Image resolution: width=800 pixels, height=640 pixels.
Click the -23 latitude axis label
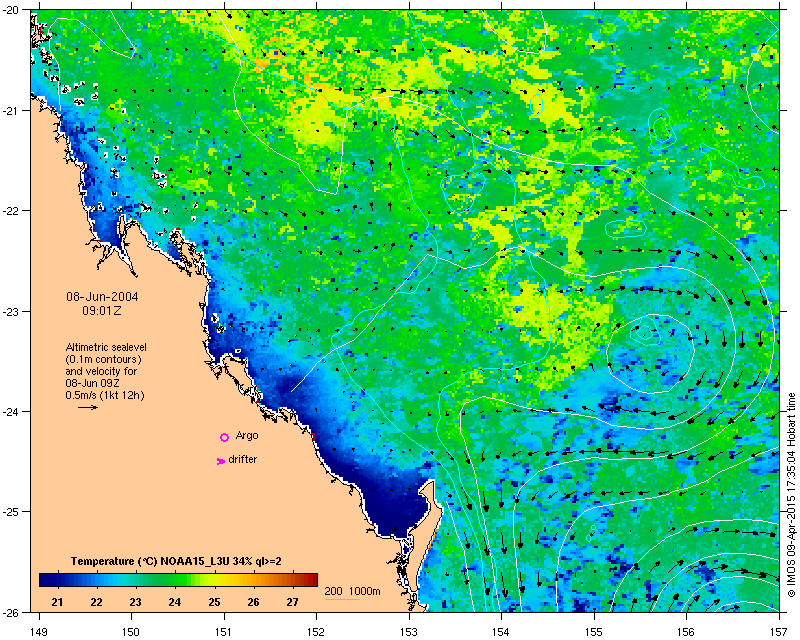point(11,311)
